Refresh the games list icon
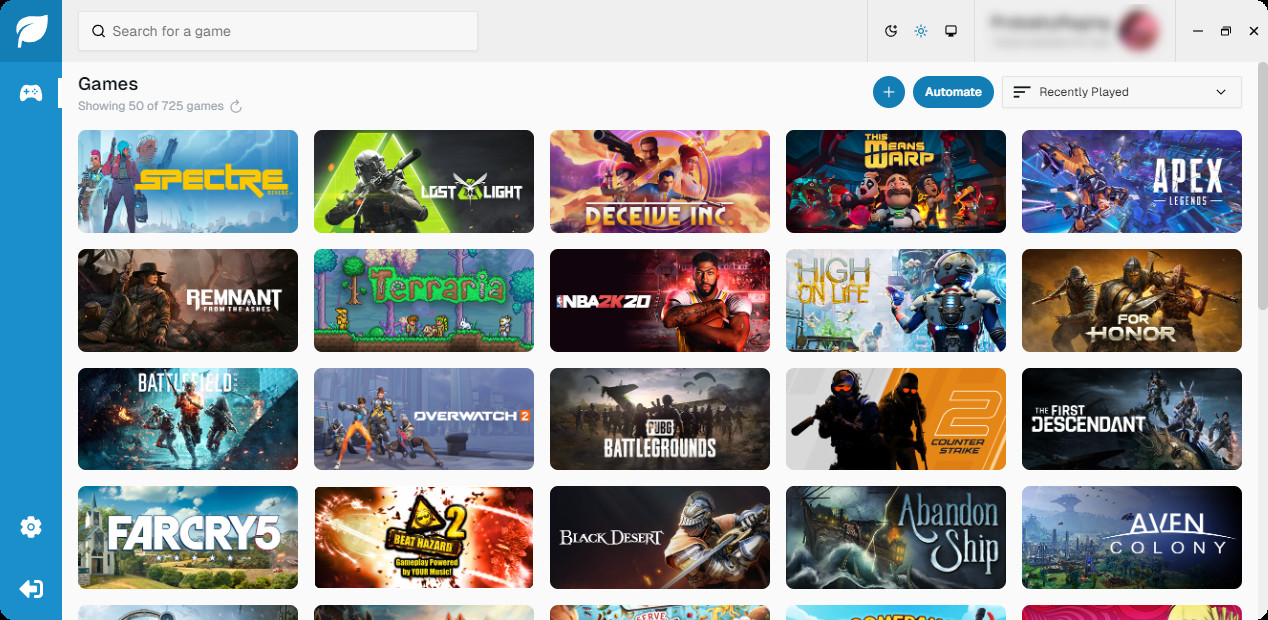This screenshot has width=1268, height=620. [x=236, y=106]
